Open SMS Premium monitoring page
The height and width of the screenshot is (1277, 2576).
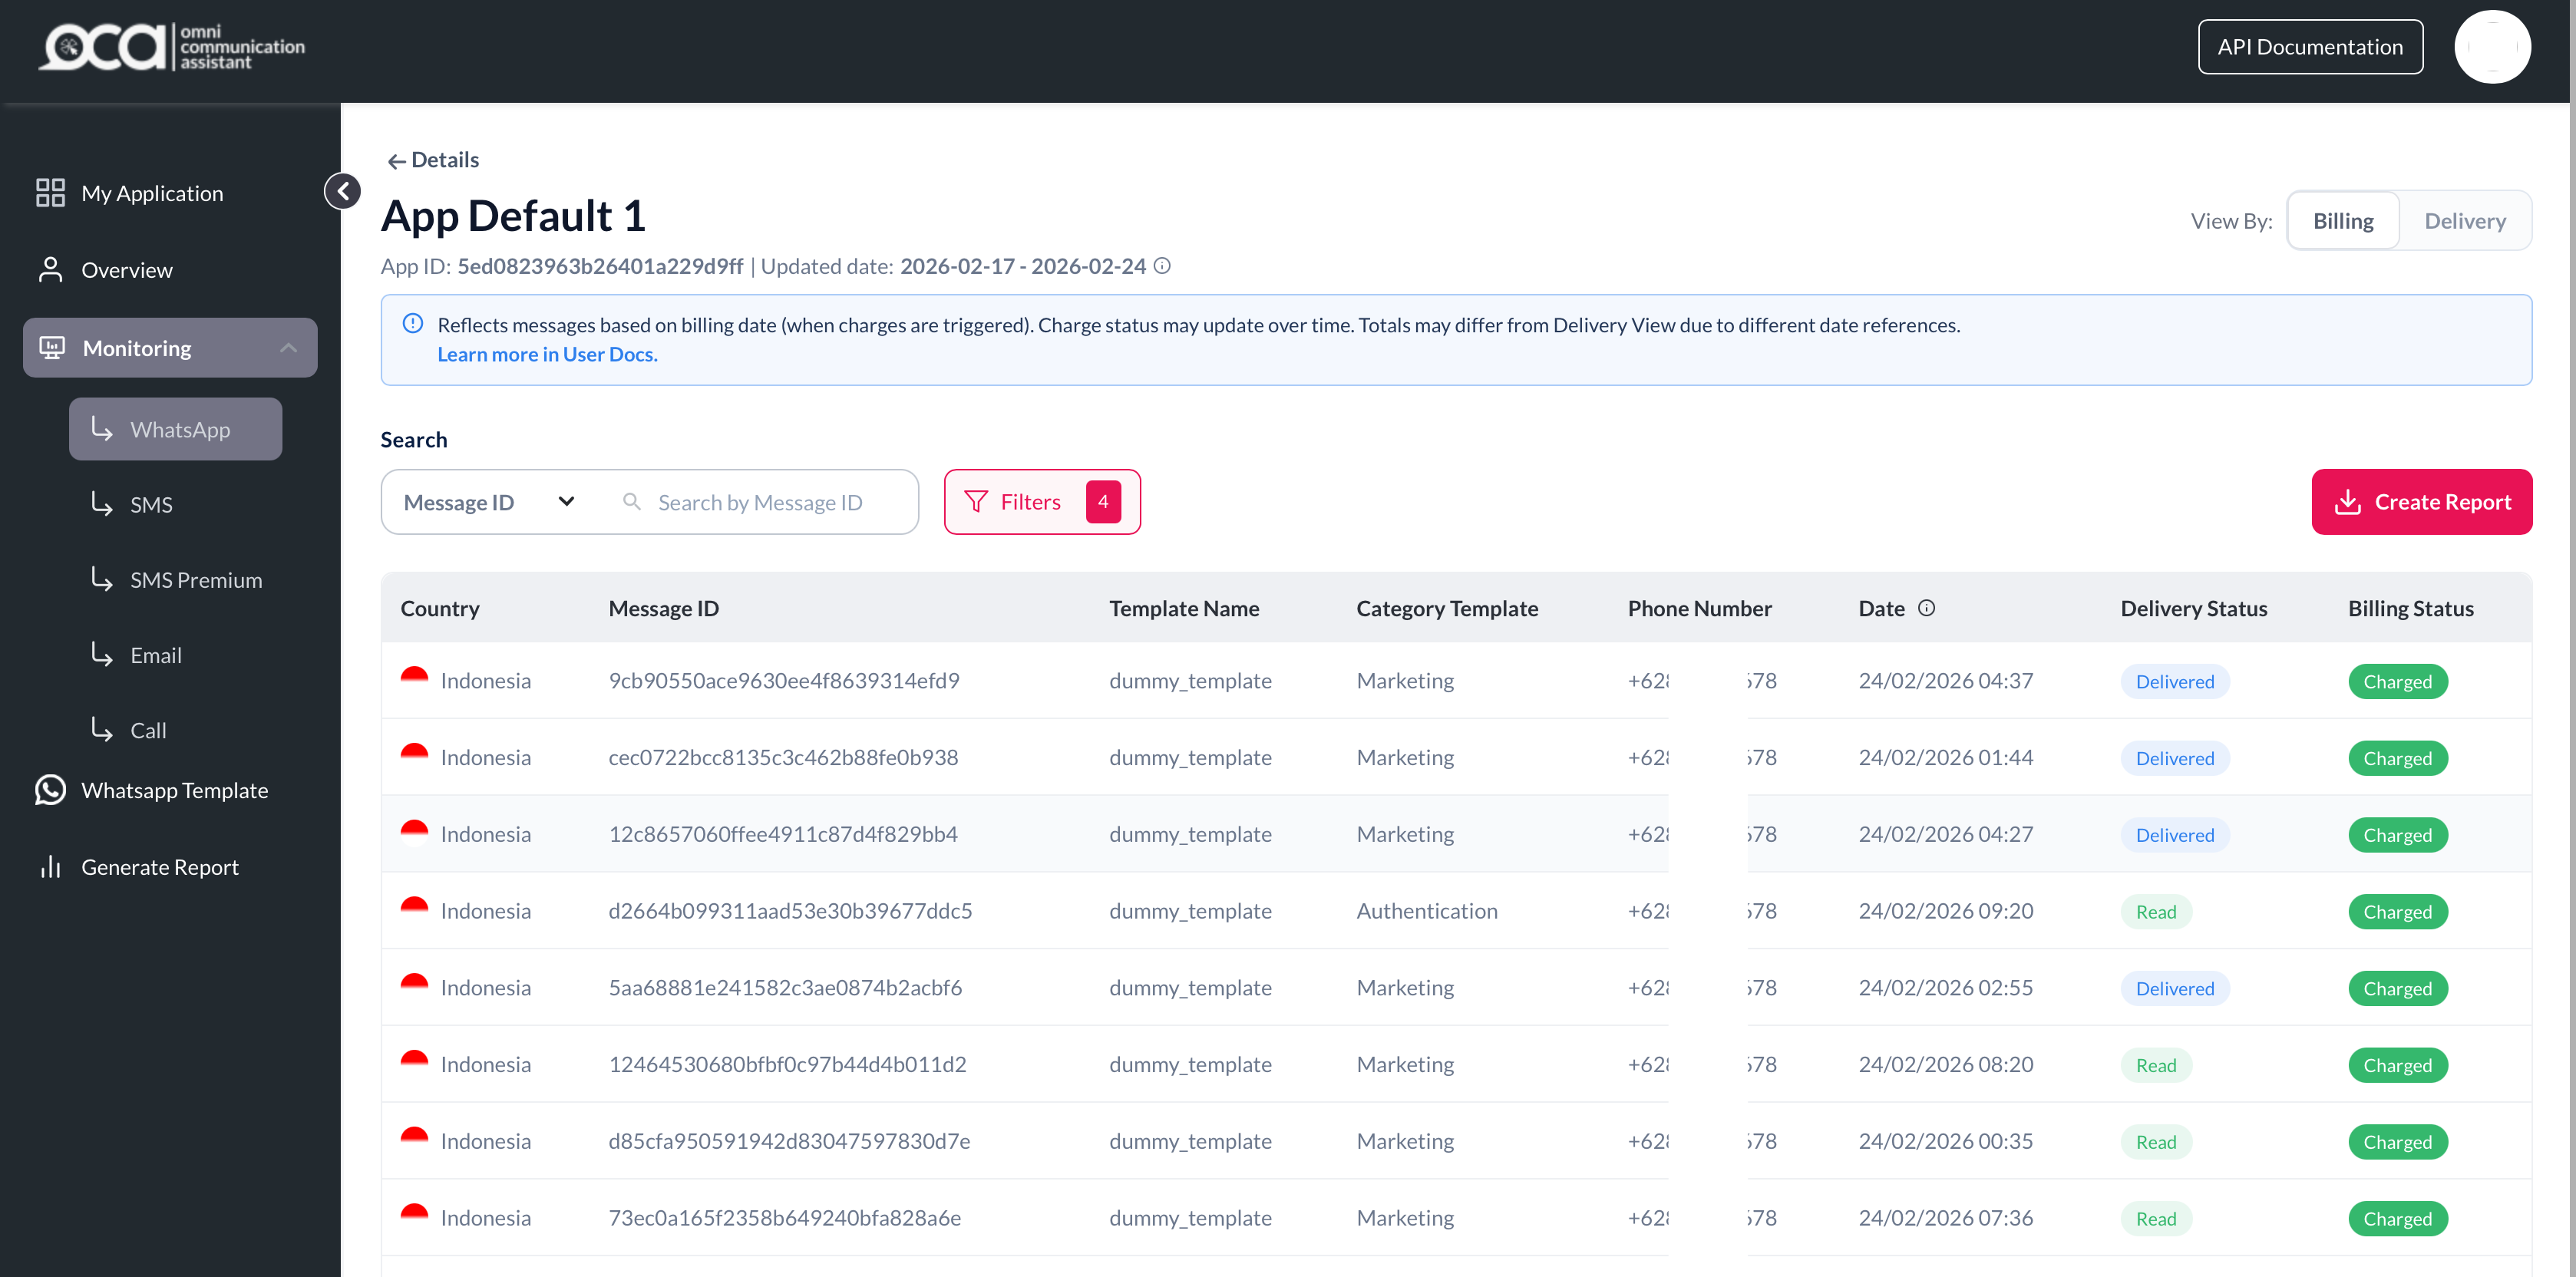pos(196,580)
